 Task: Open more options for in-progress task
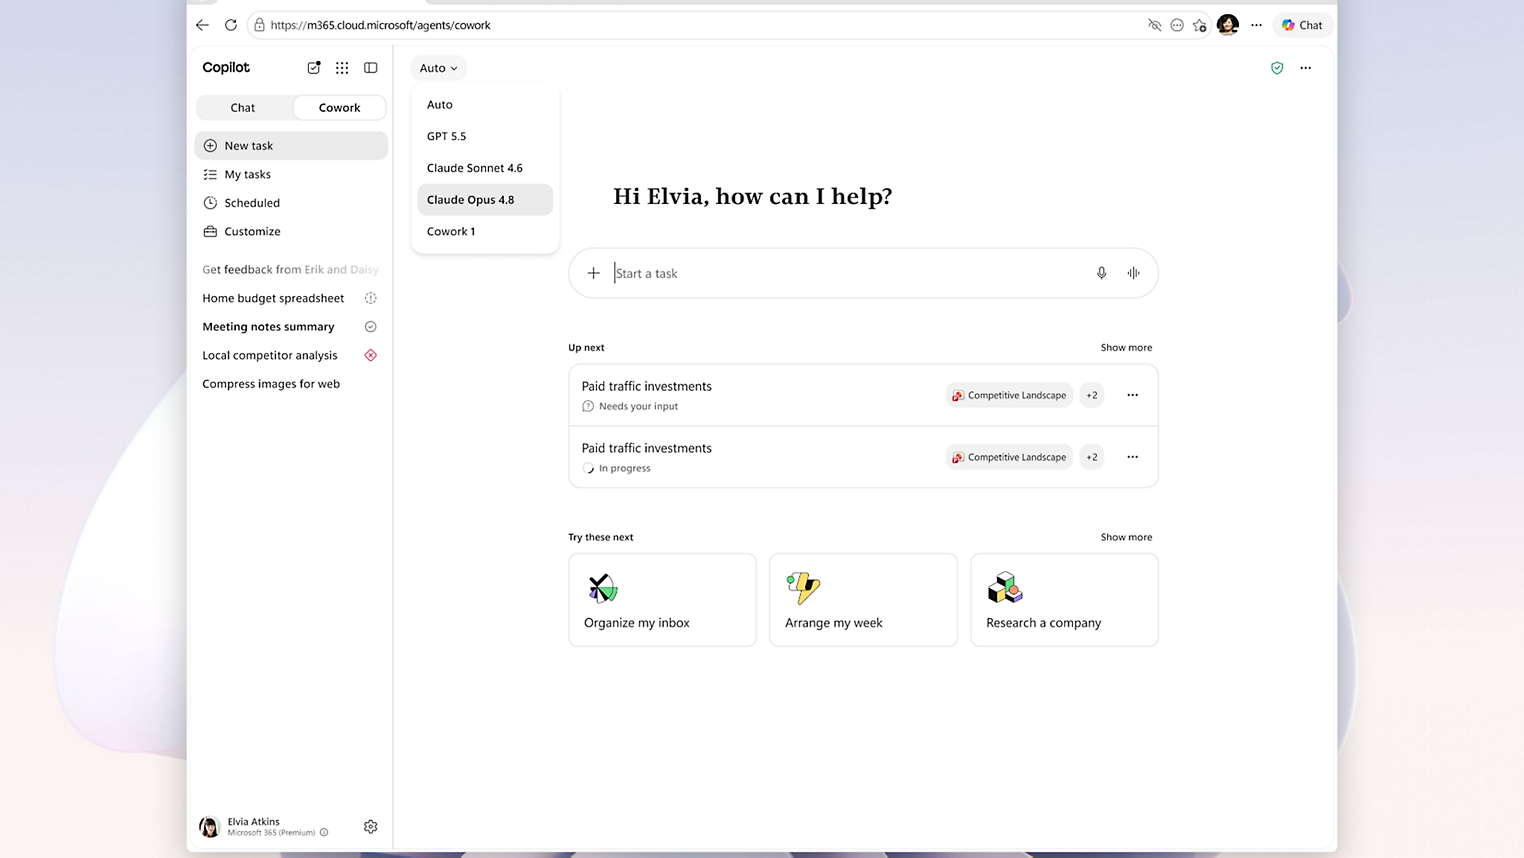pos(1133,457)
